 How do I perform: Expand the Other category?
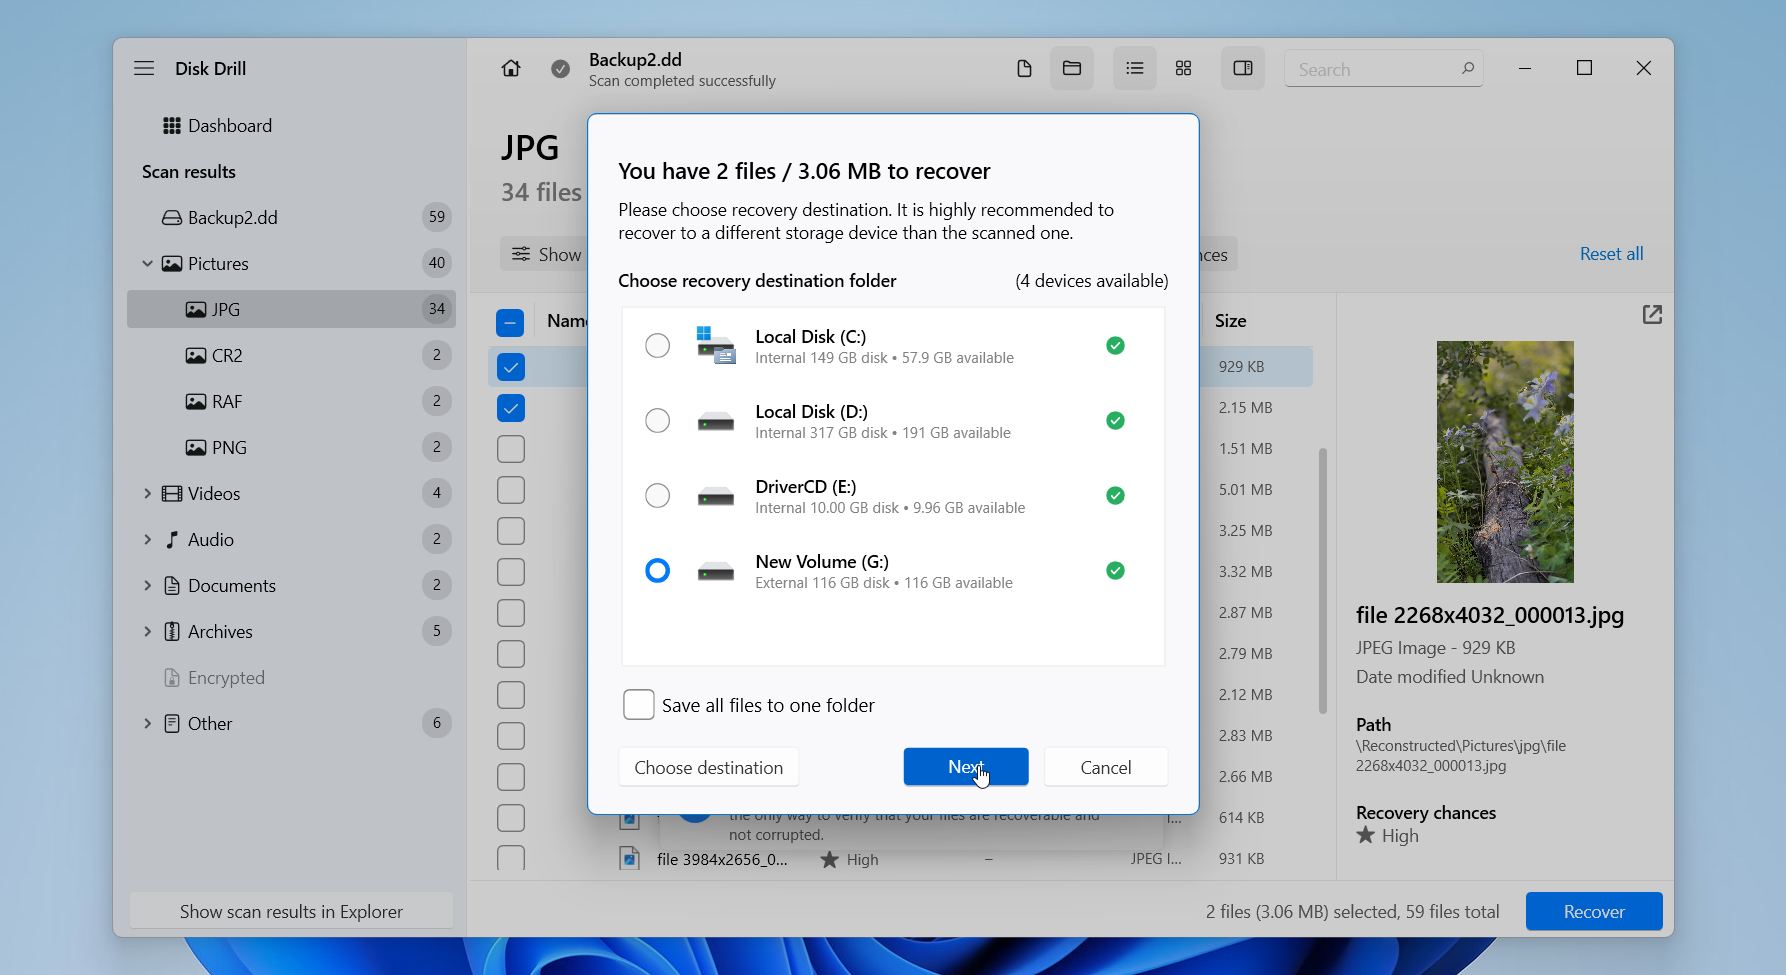[147, 724]
